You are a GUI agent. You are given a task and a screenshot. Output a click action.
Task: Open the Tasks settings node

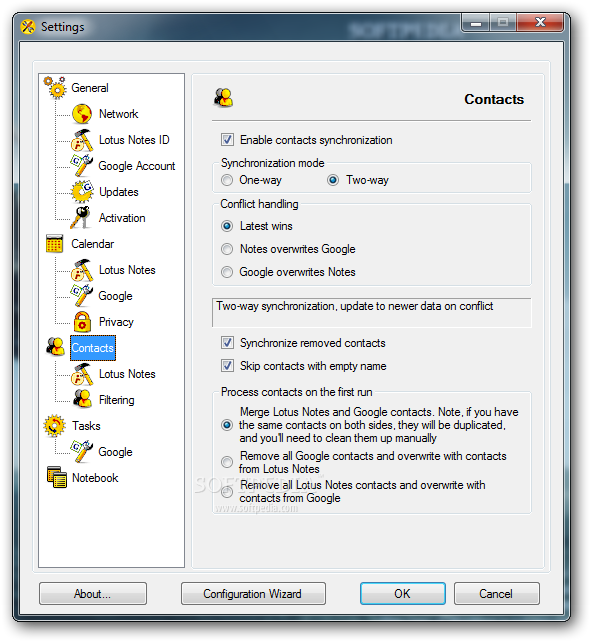(86, 426)
